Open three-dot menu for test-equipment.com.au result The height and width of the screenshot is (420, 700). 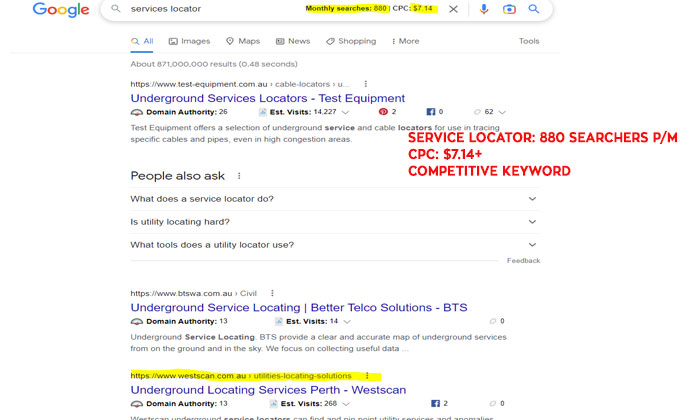pos(366,84)
